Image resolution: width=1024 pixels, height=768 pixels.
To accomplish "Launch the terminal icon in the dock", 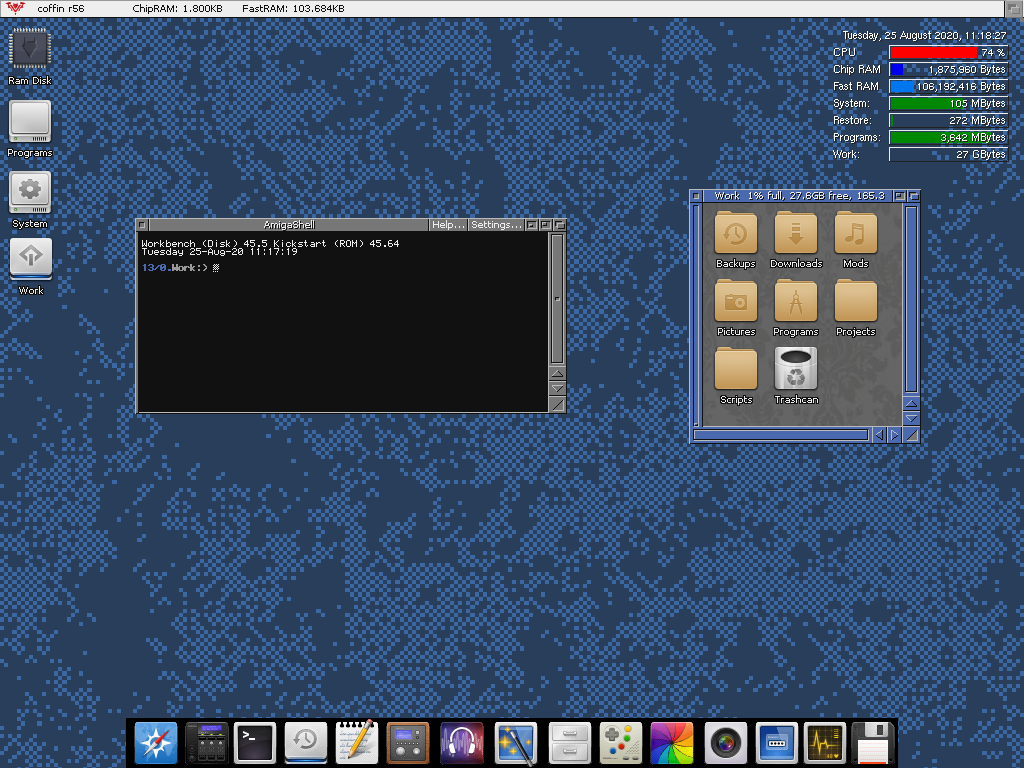I will coord(254,743).
